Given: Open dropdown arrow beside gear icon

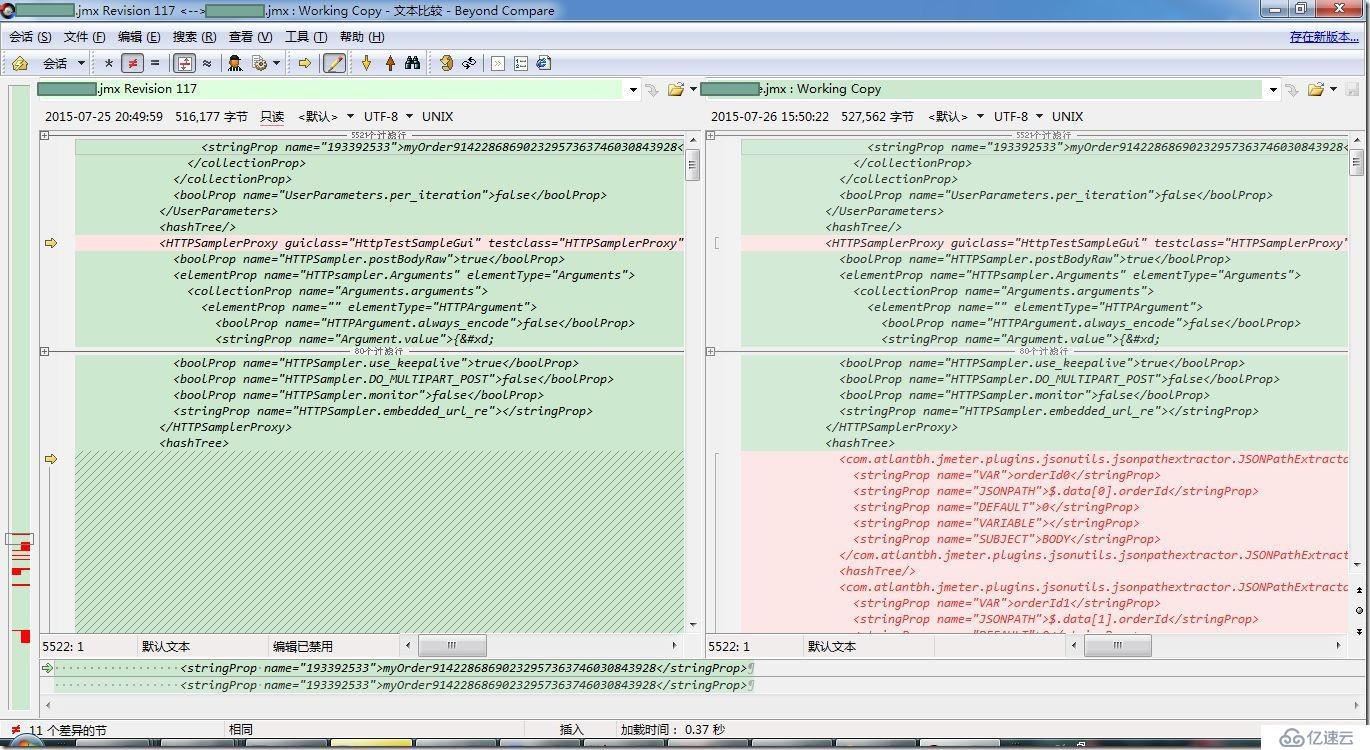Looking at the screenshot, I should [x=275, y=63].
